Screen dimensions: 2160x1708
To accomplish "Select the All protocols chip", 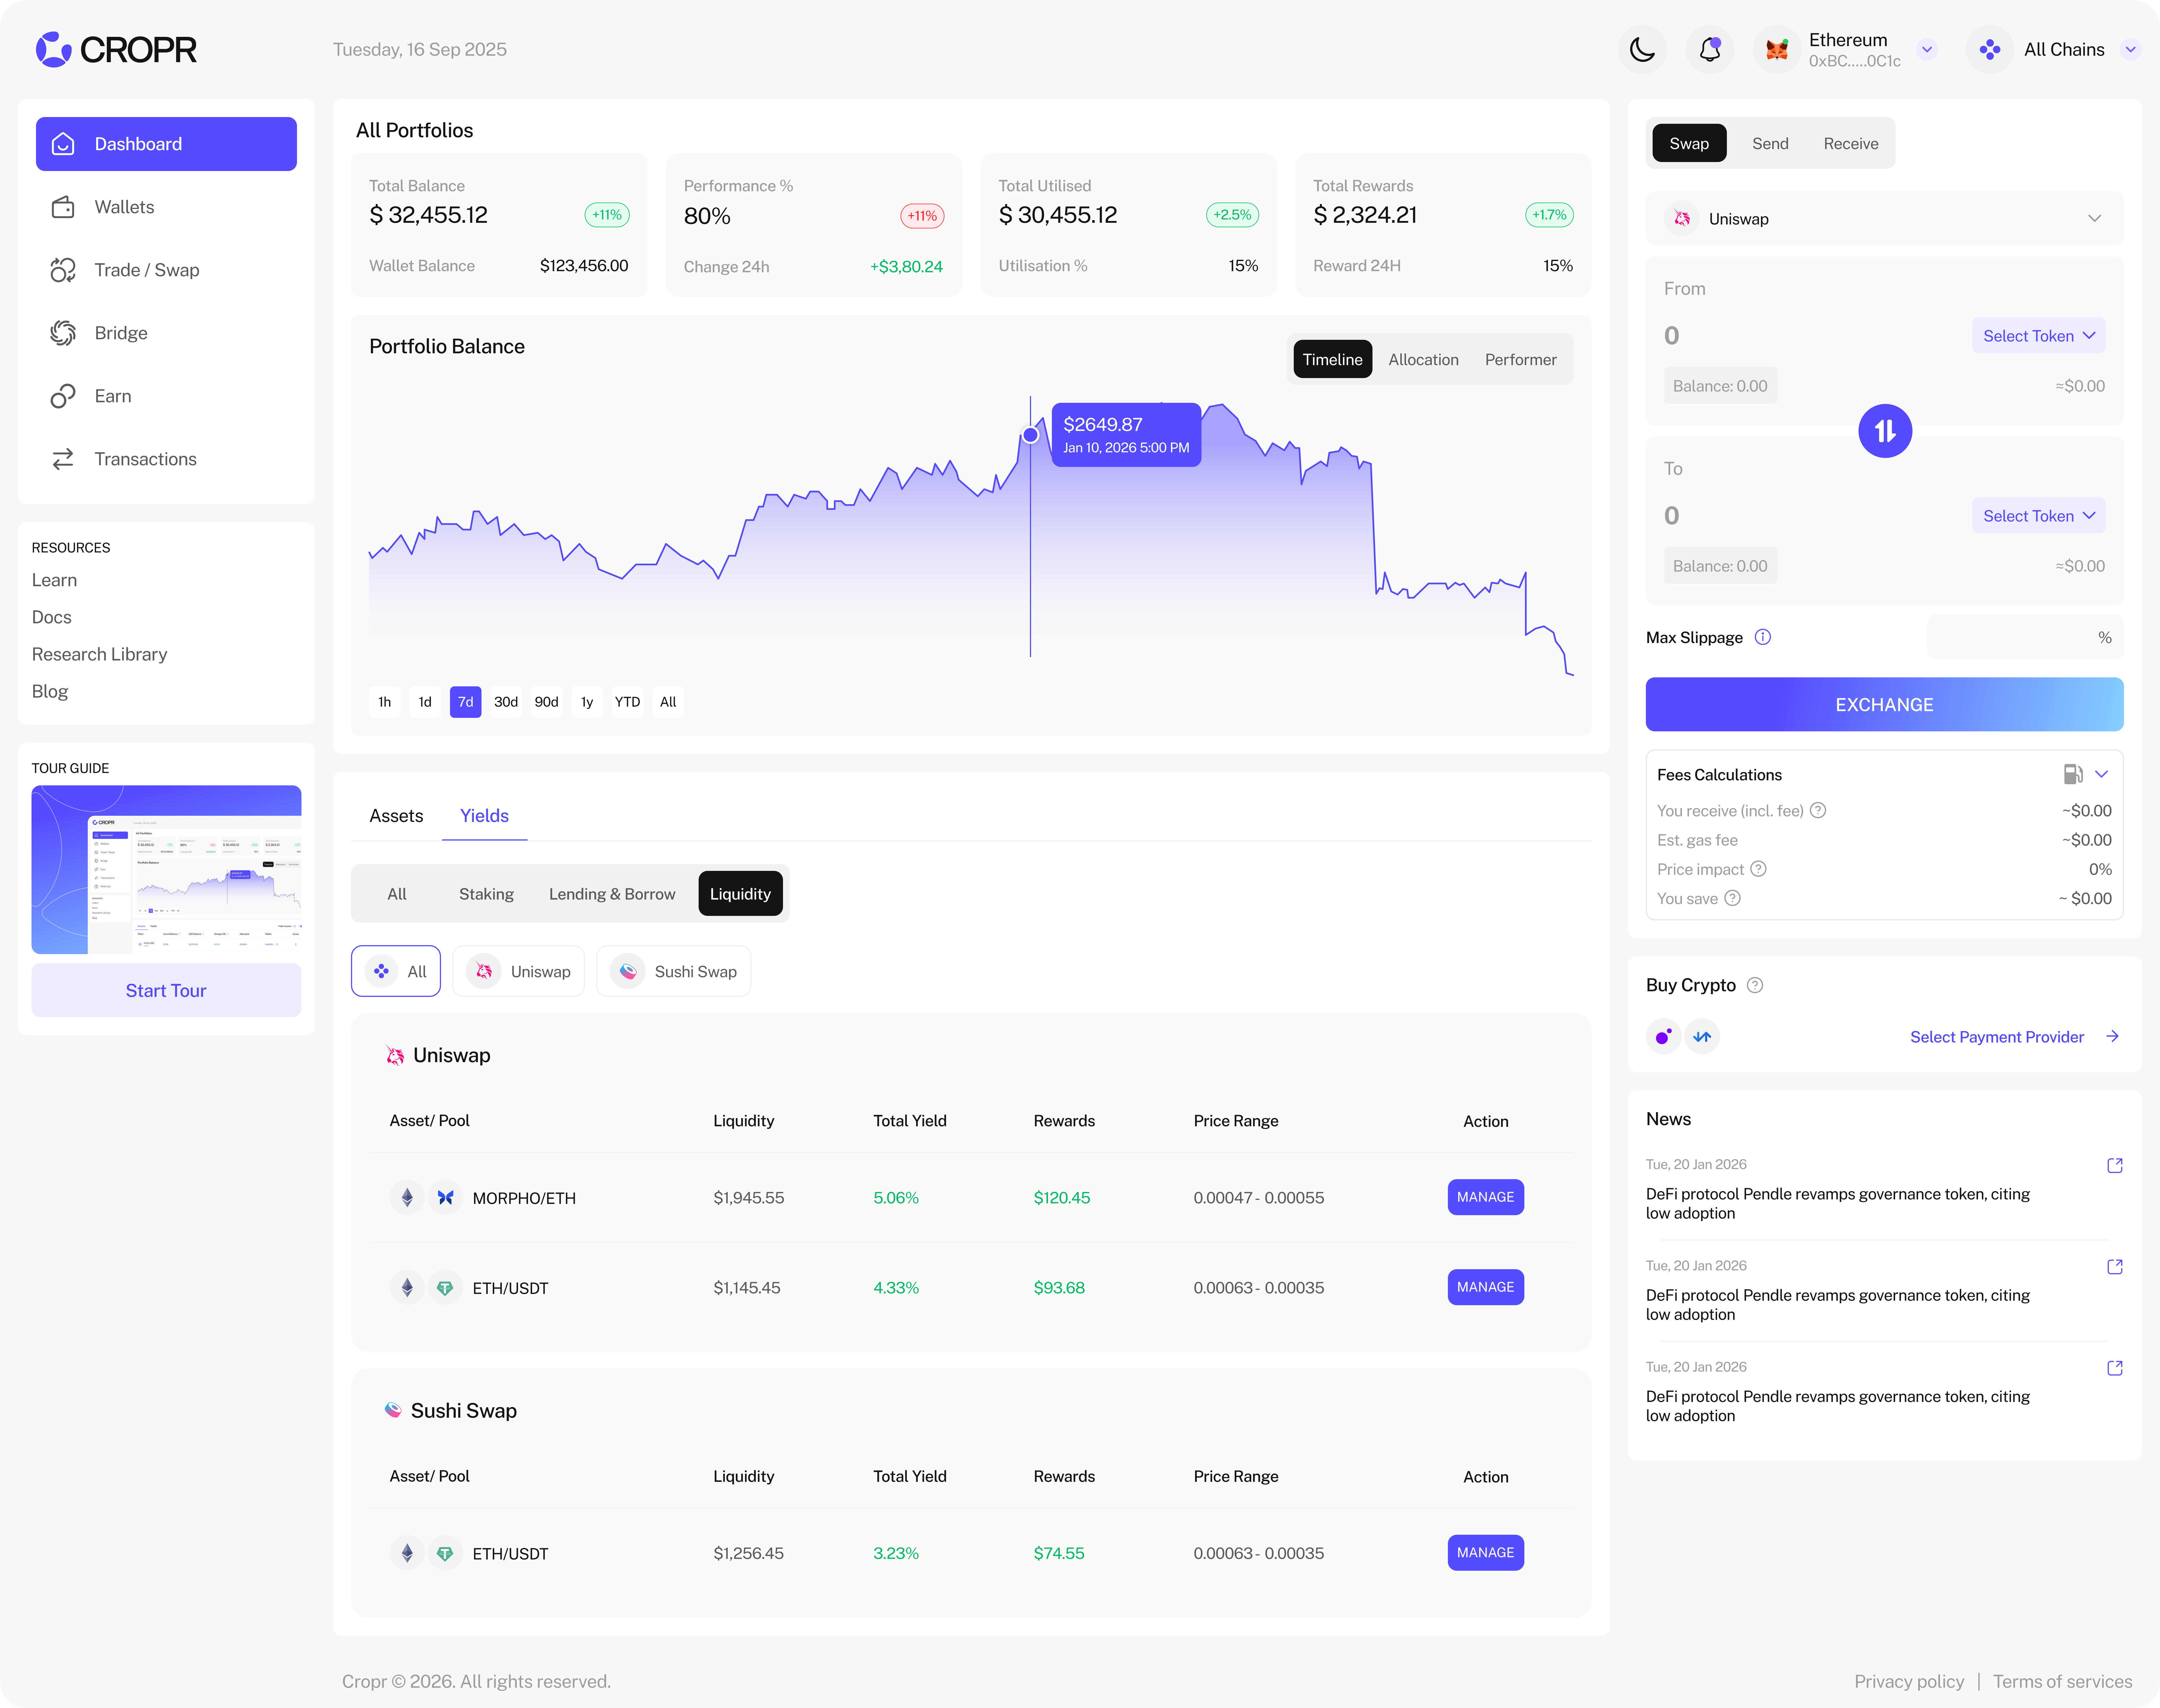I will (x=396, y=971).
